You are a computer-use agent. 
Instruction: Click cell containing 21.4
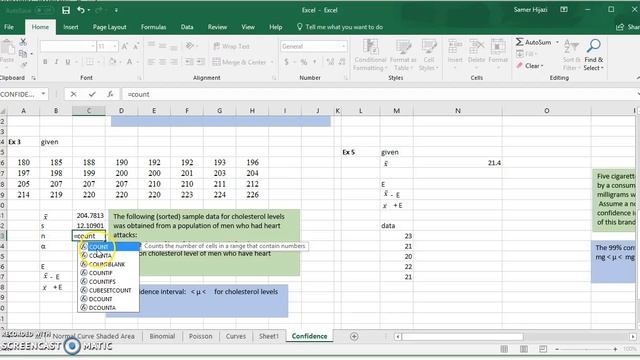[458, 163]
